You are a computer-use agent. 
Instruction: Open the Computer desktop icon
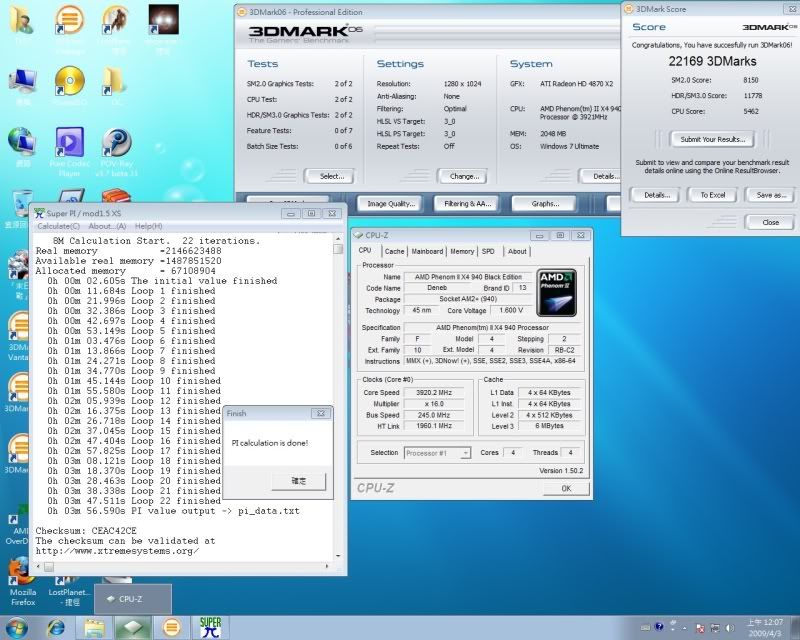pos(22,82)
